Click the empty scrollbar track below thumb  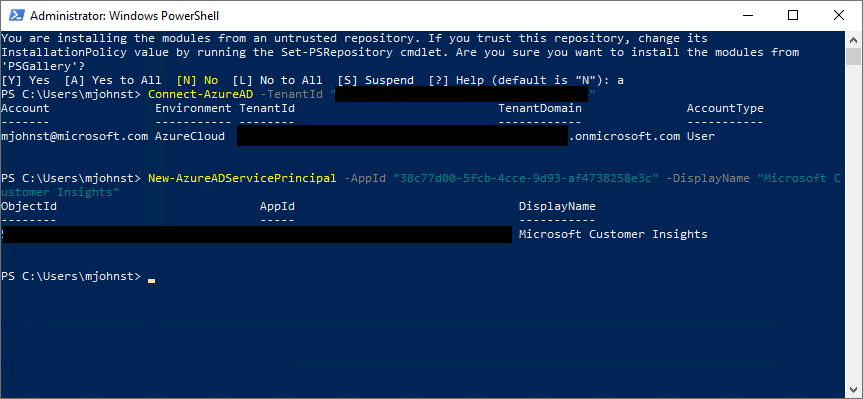pyautogui.click(x=853, y=223)
